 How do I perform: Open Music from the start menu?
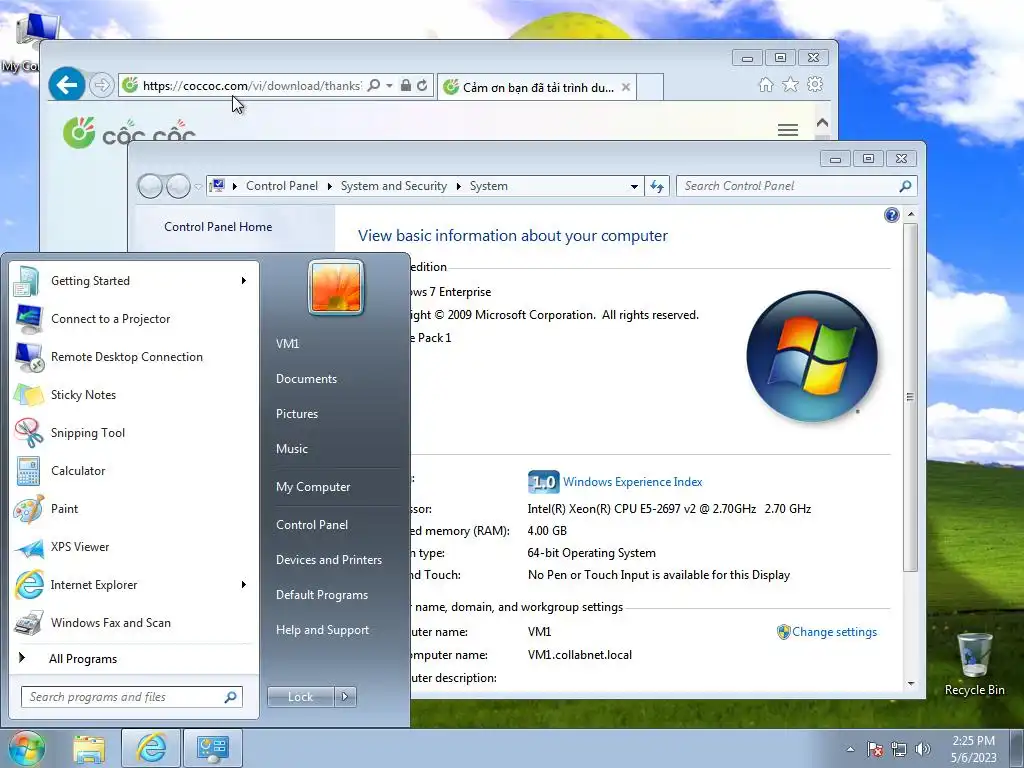(x=292, y=449)
